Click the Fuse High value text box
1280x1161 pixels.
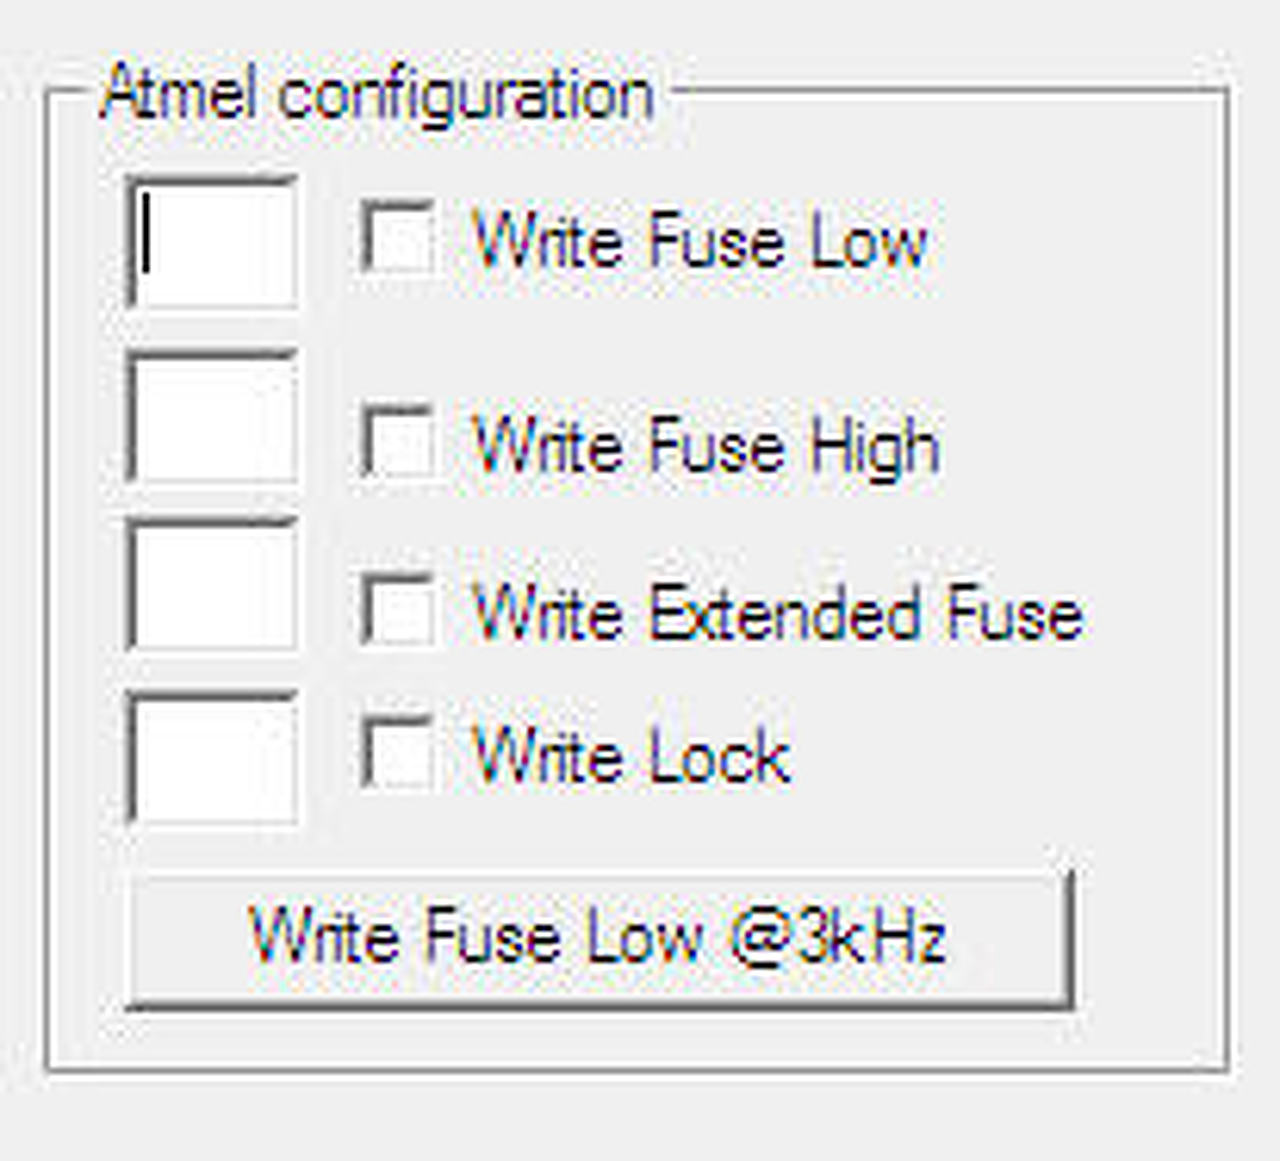coord(213,417)
